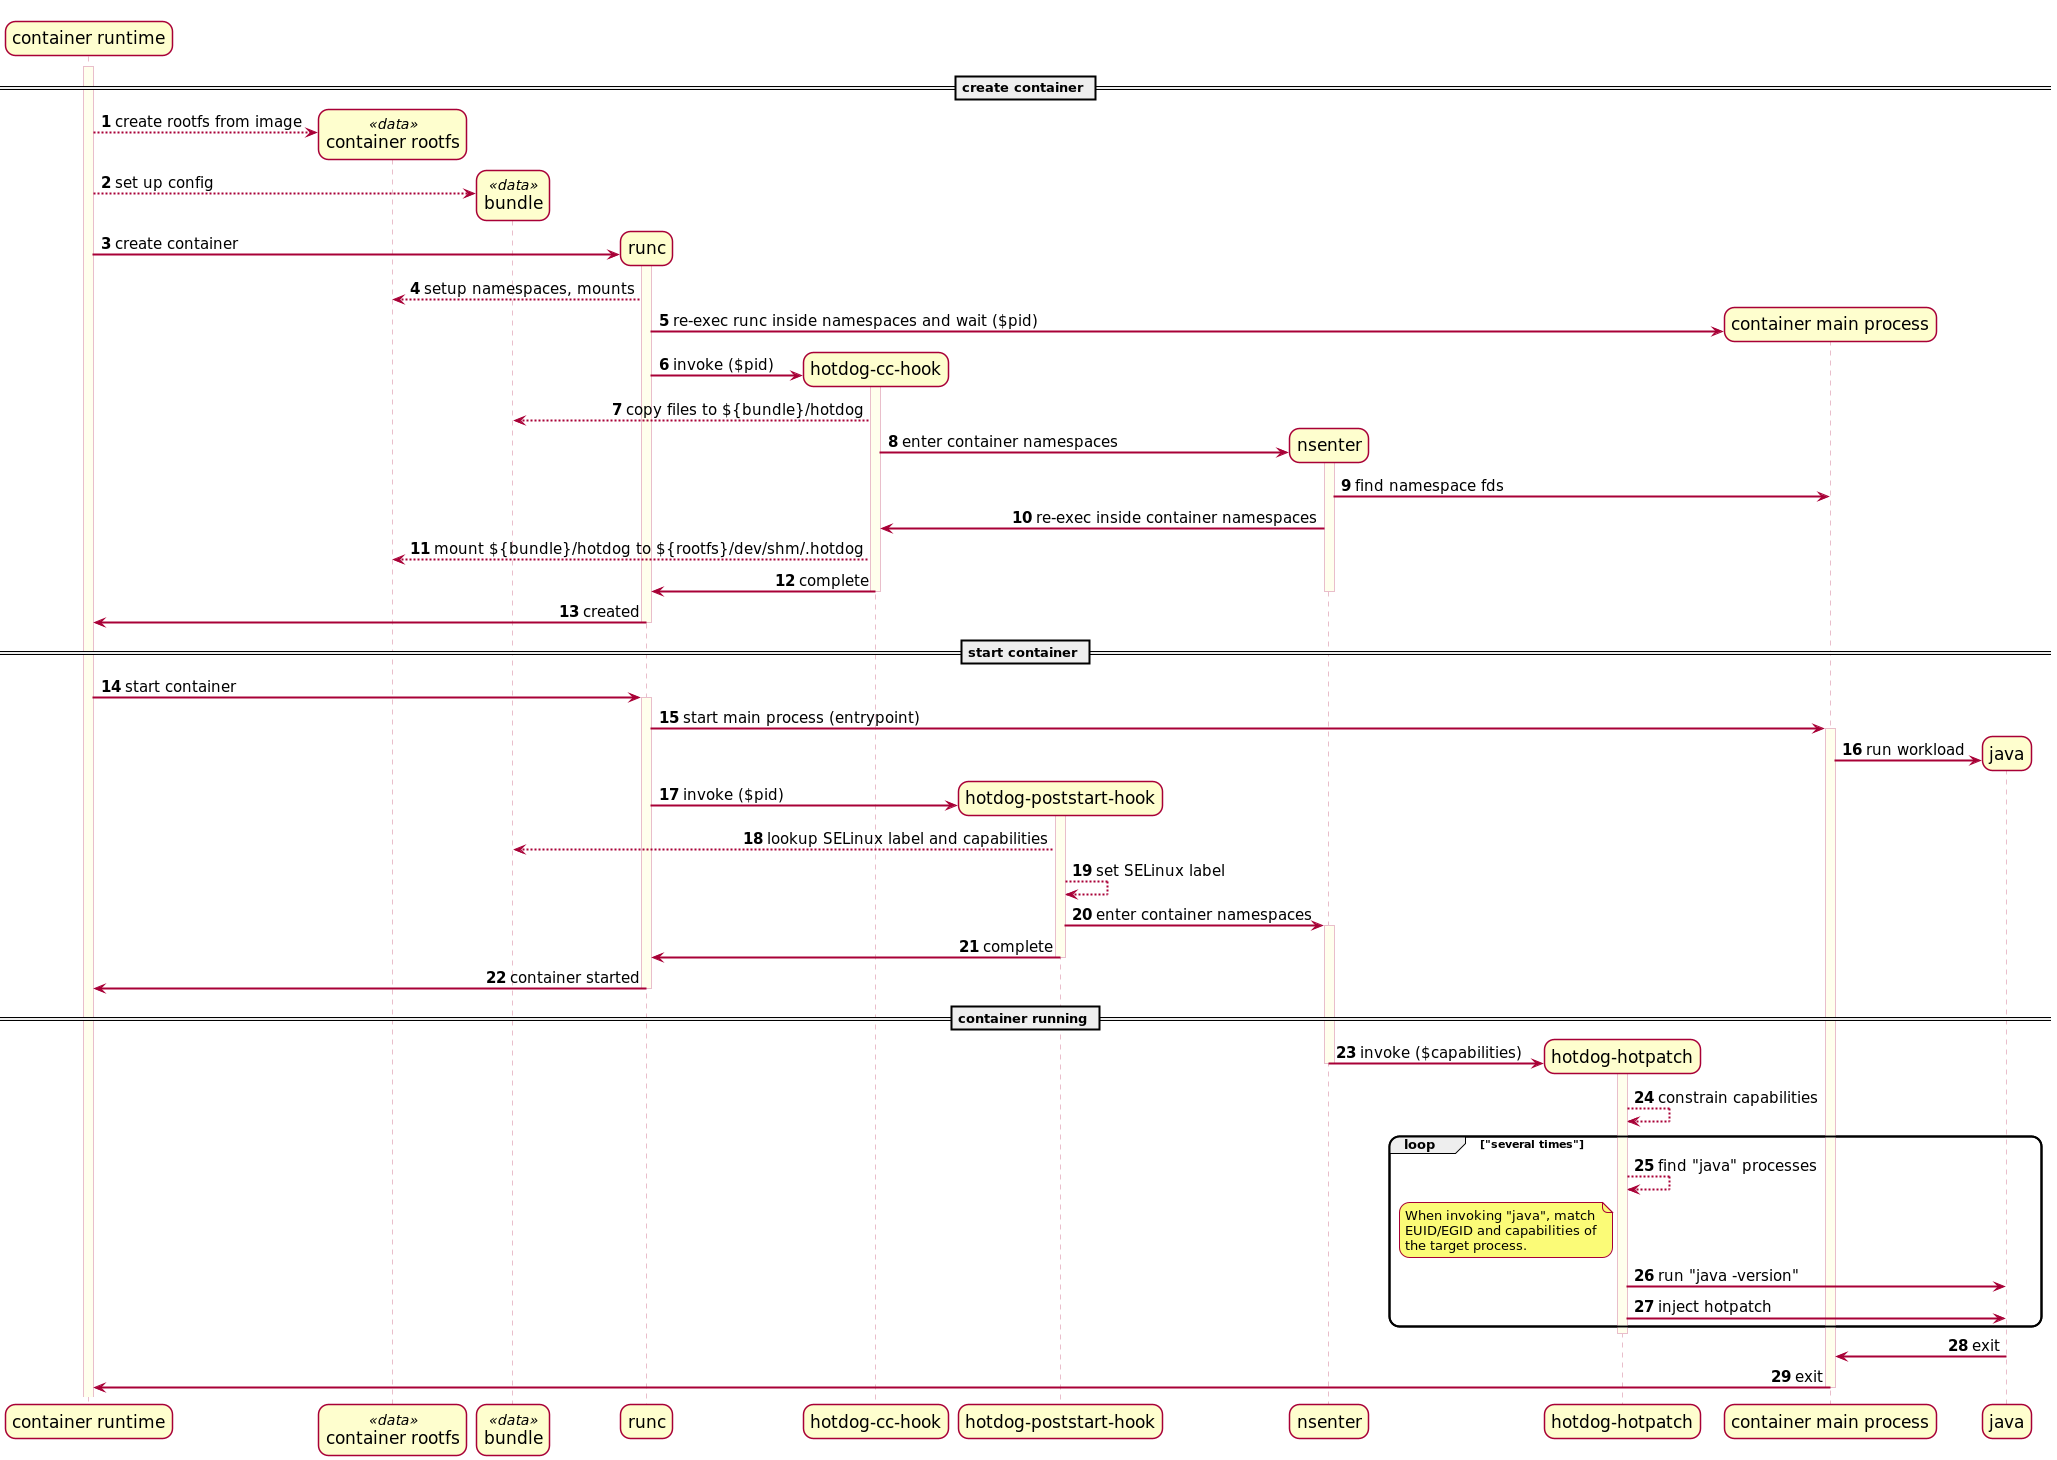Click the upper 'container main process' box
The image size is (2057, 1460).
1829,324
